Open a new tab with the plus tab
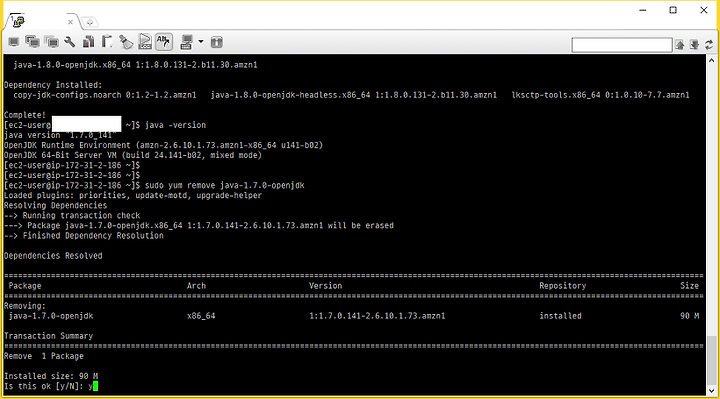The image size is (720, 399). pos(90,22)
